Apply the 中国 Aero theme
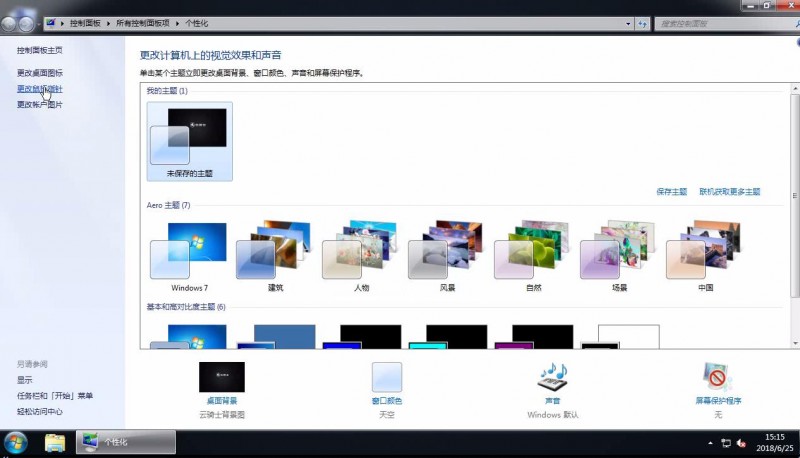This screenshot has height=458, width=800. [x=706, y=257]
